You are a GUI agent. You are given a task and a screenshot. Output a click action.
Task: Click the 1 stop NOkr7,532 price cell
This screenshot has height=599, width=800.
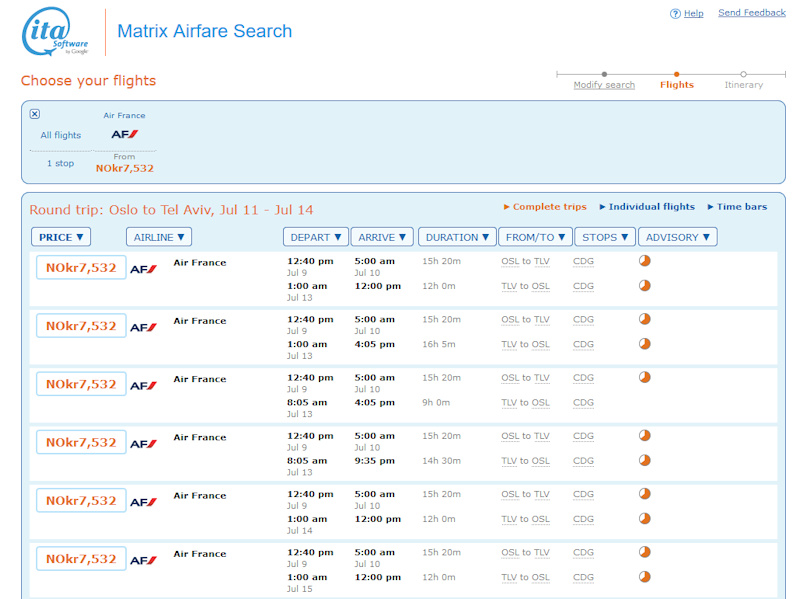pyautogui.click(x=125, y=168)
